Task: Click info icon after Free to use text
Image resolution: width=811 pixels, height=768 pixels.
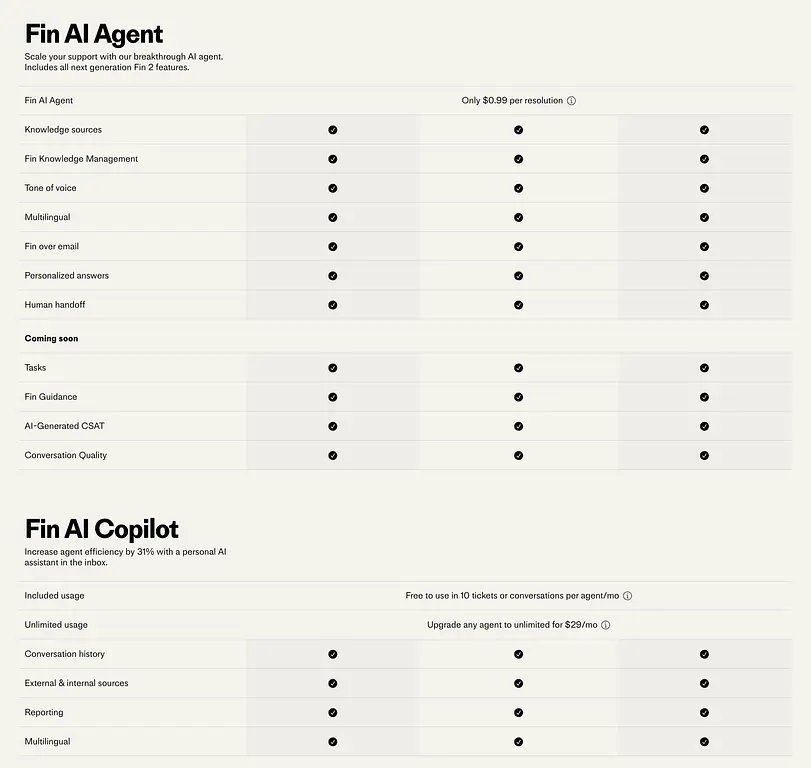Action: [628, 596]
